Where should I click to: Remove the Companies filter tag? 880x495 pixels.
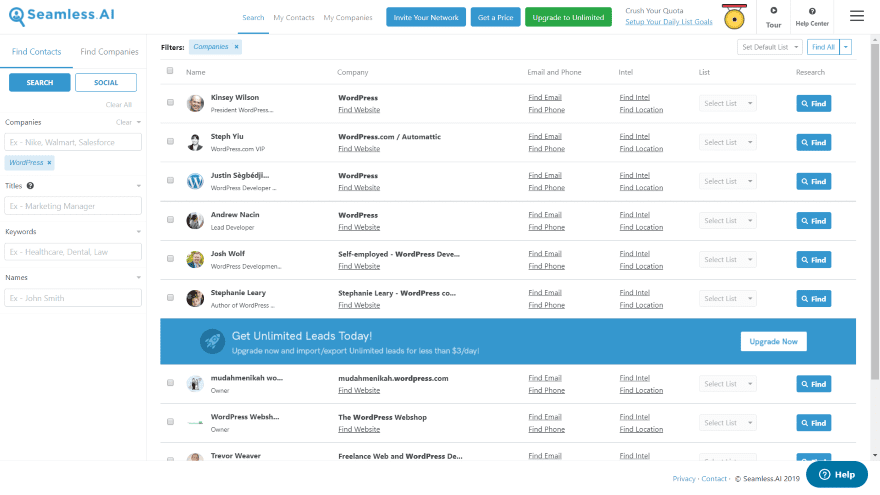[x=236, y=47]
